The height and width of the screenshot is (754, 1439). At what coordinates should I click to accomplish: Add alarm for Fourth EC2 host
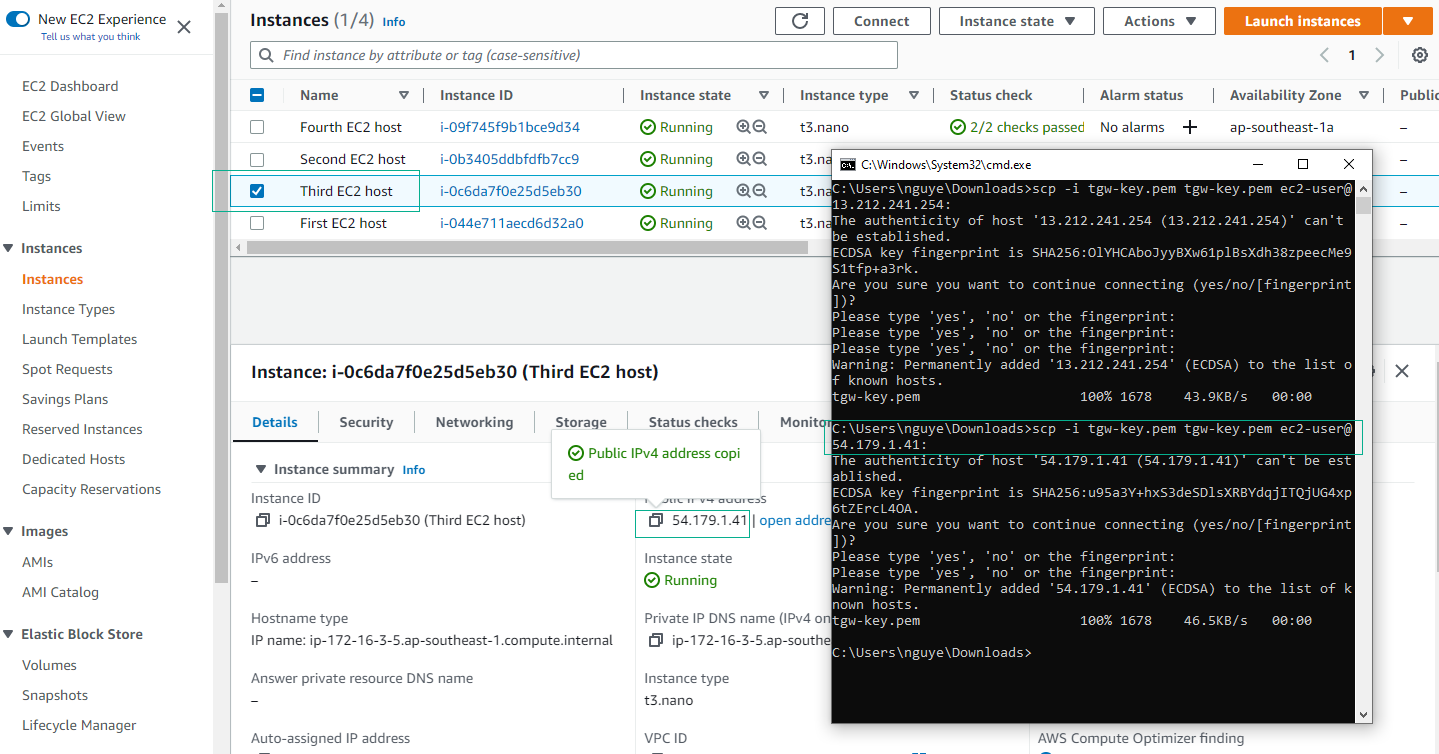tap(1190, 127)
